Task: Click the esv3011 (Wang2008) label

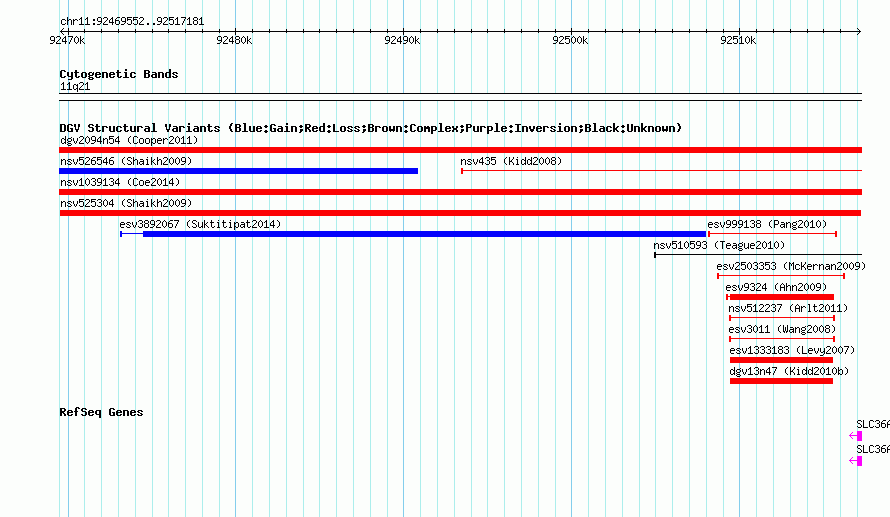Action: click(x=782, y=329)
